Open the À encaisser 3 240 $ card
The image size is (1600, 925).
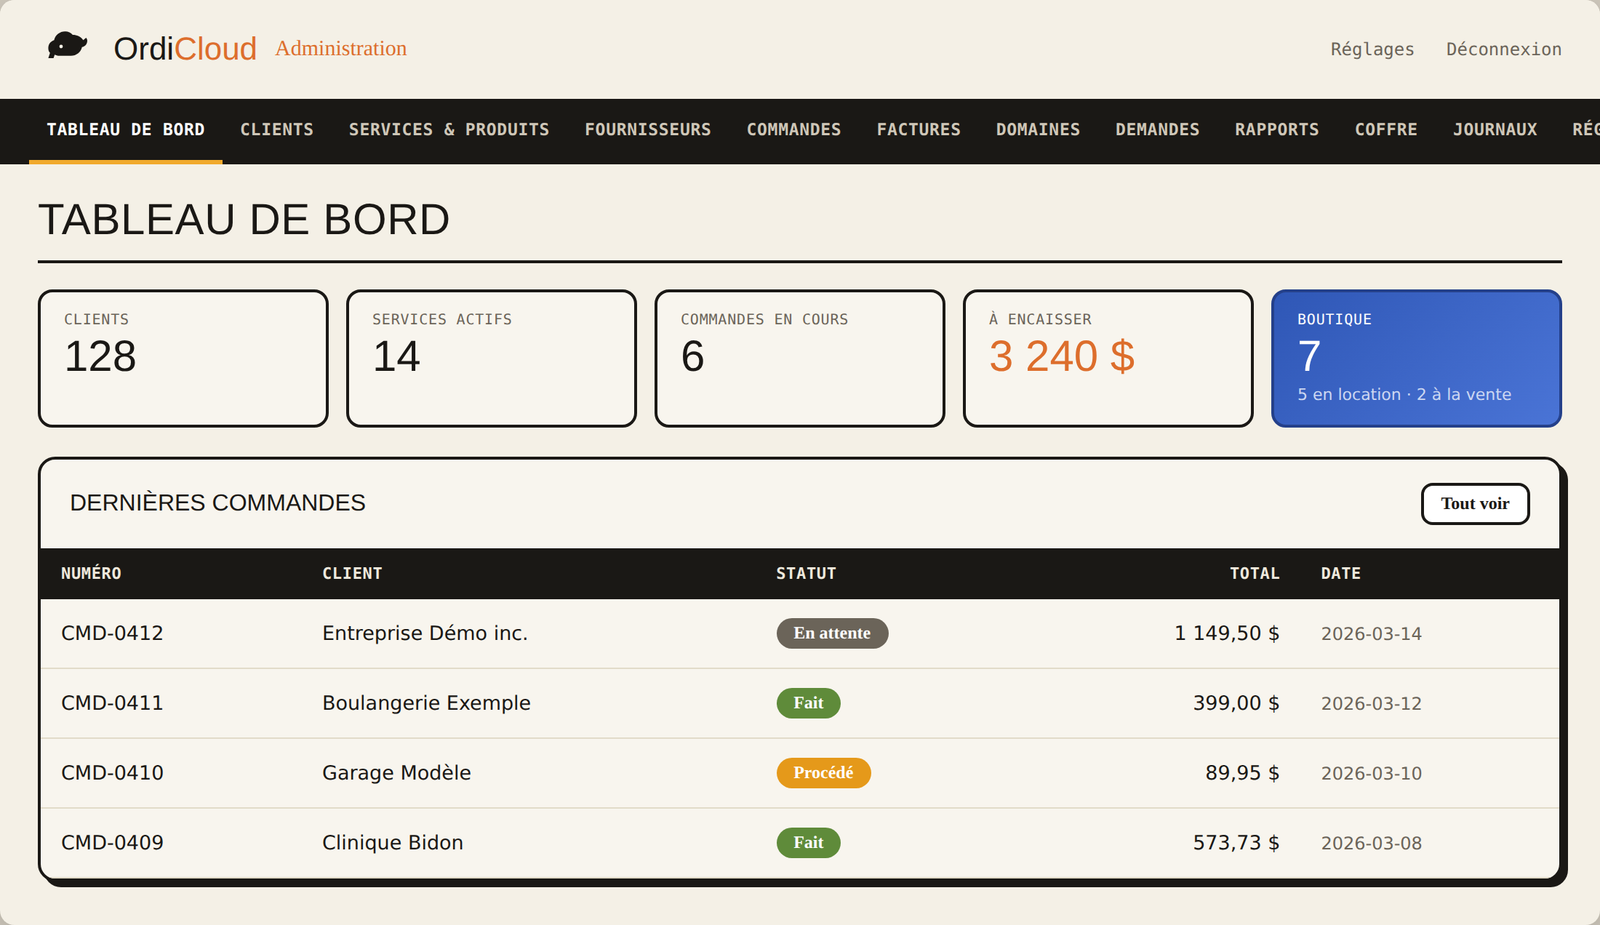[x=1108, y=358]
